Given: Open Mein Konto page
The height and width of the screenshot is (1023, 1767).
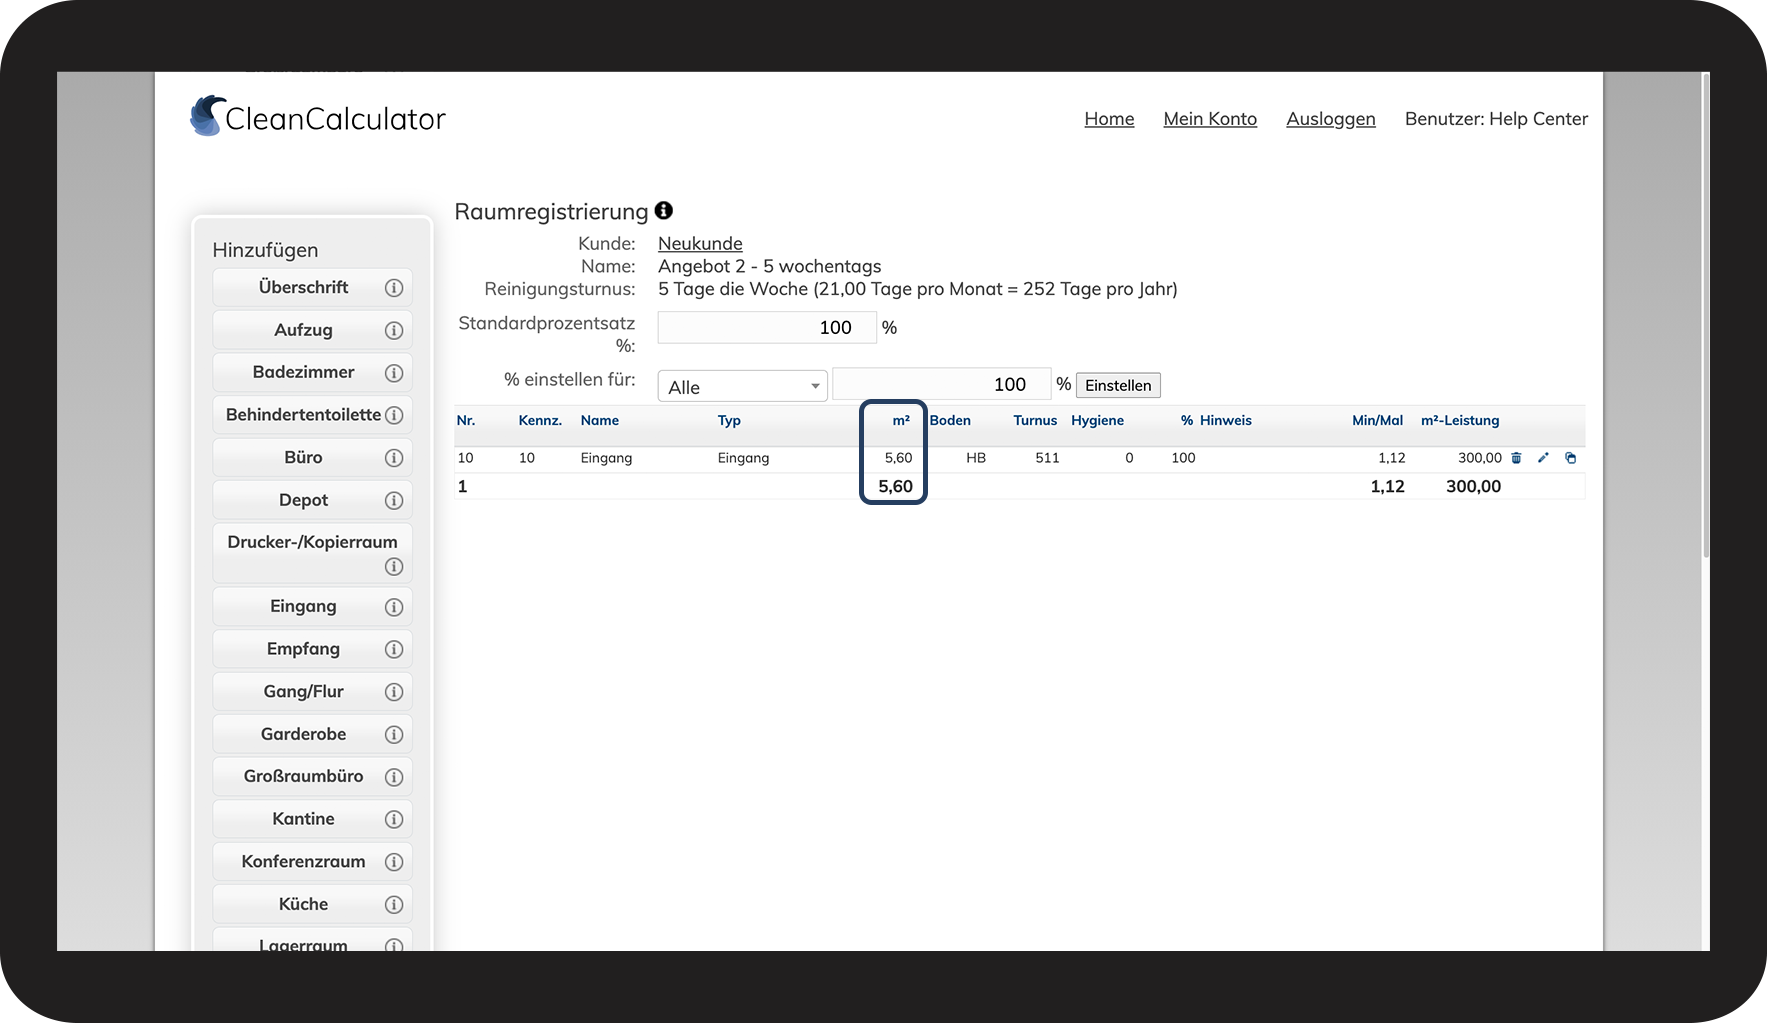Looking at the screenshot, I should [x=1210, y=119].
